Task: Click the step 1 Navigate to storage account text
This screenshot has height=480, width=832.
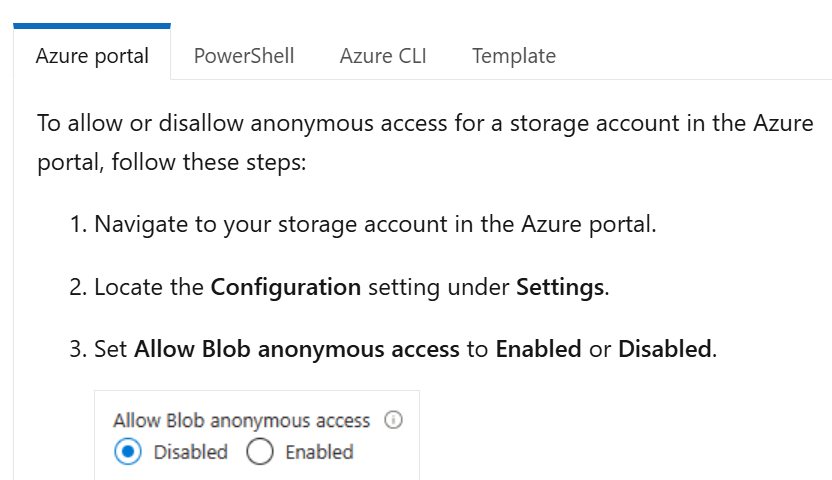Action: pos(375,224)
